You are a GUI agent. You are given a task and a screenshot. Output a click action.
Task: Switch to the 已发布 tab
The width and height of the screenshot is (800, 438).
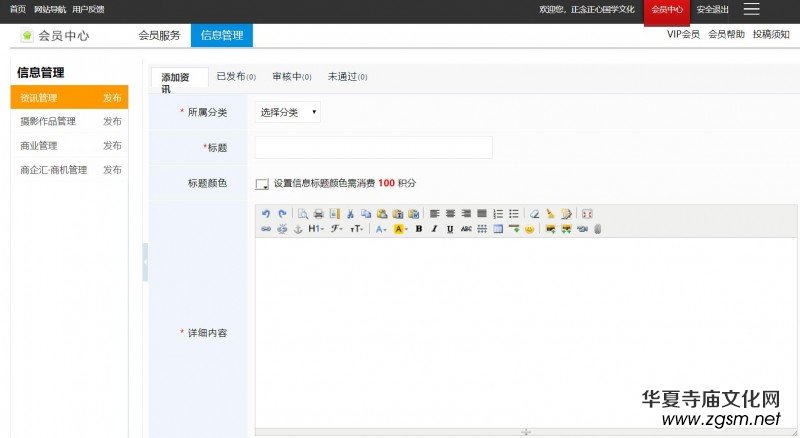236,76
